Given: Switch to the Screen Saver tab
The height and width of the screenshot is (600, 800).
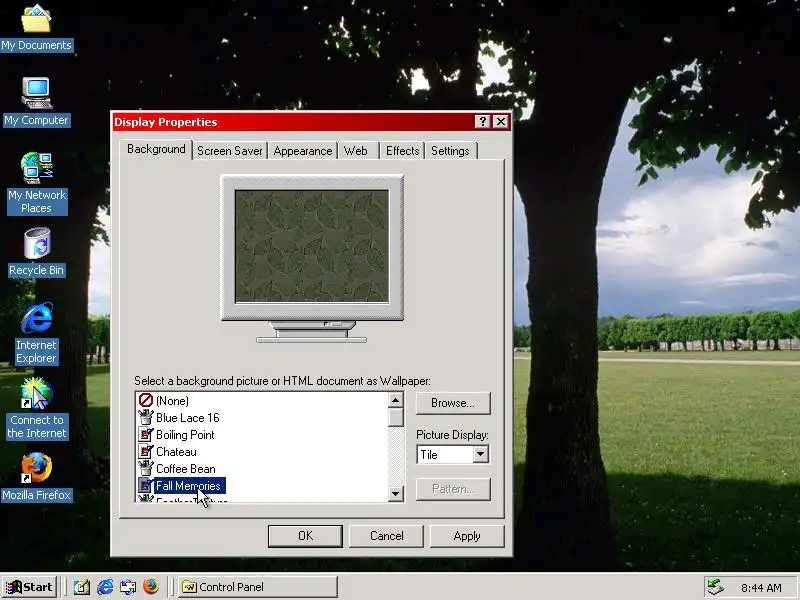Looking at the screenshot, I should (230, 151).
